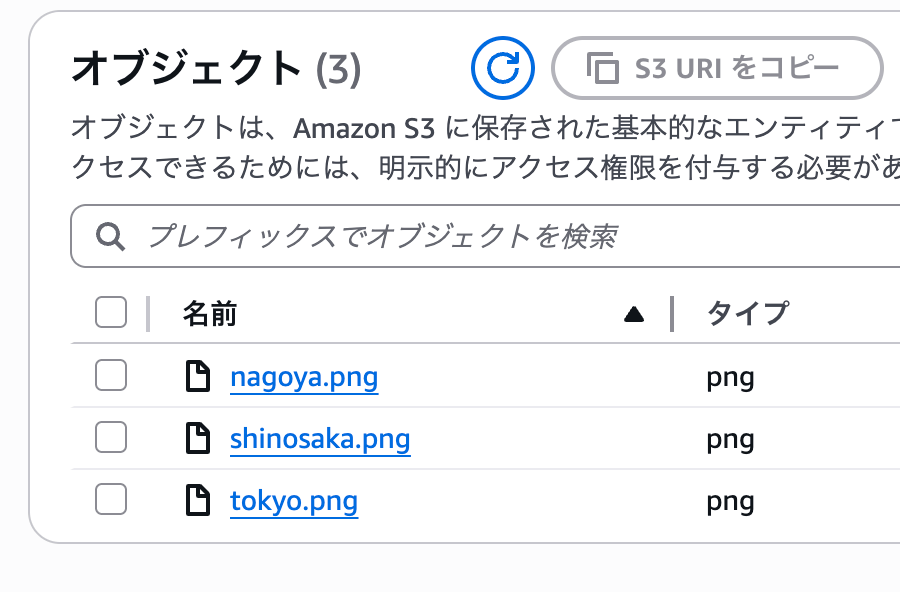The image size is (900, 592).
Task: Open the tokyo.png object link
Action: pyautogui.click(x=294, y=501)
